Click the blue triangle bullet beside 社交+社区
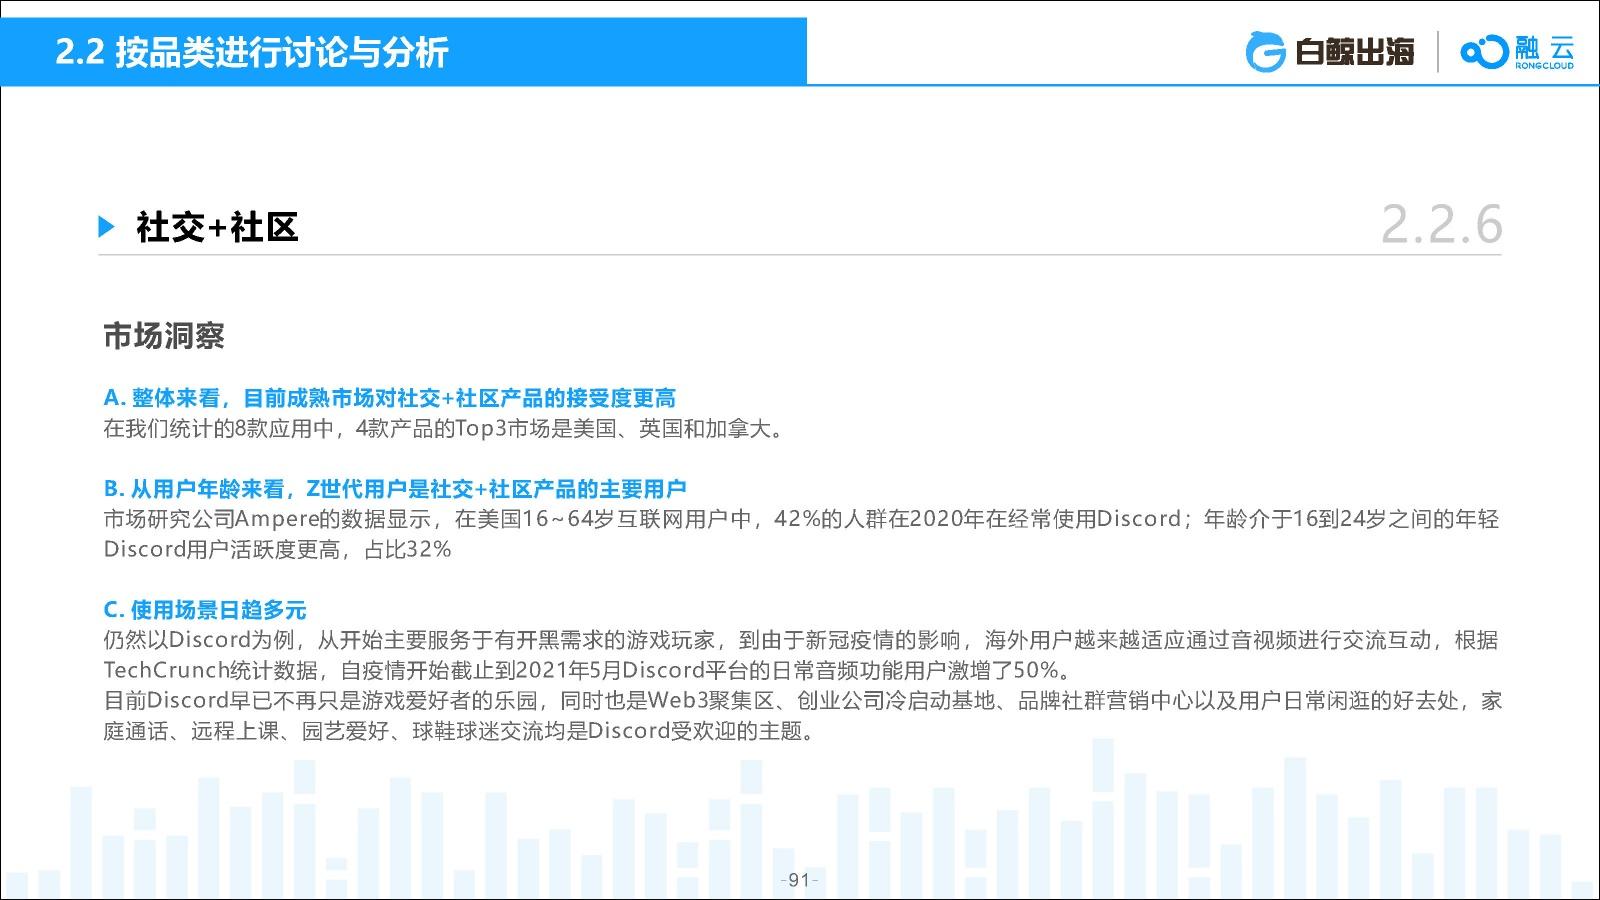 pos(107,227)
